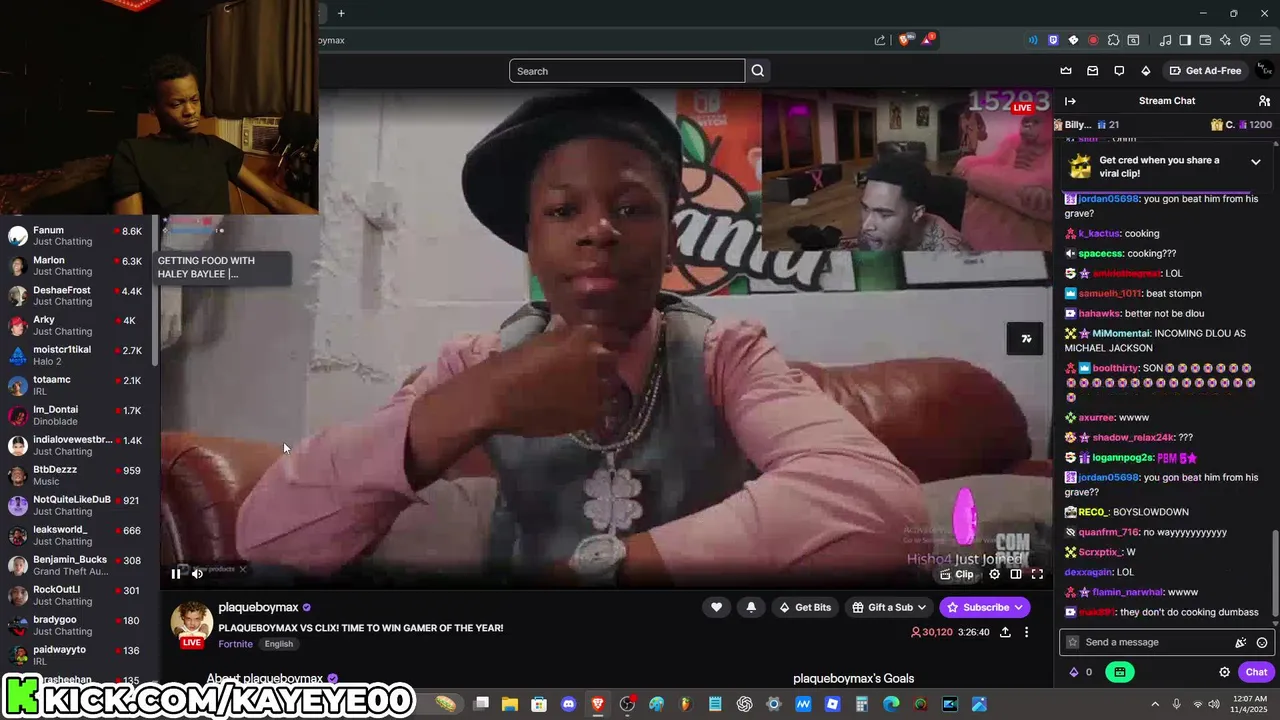Close the View products overlay on video
Viewport: 1280px width, 720px height.
(243, 569)
